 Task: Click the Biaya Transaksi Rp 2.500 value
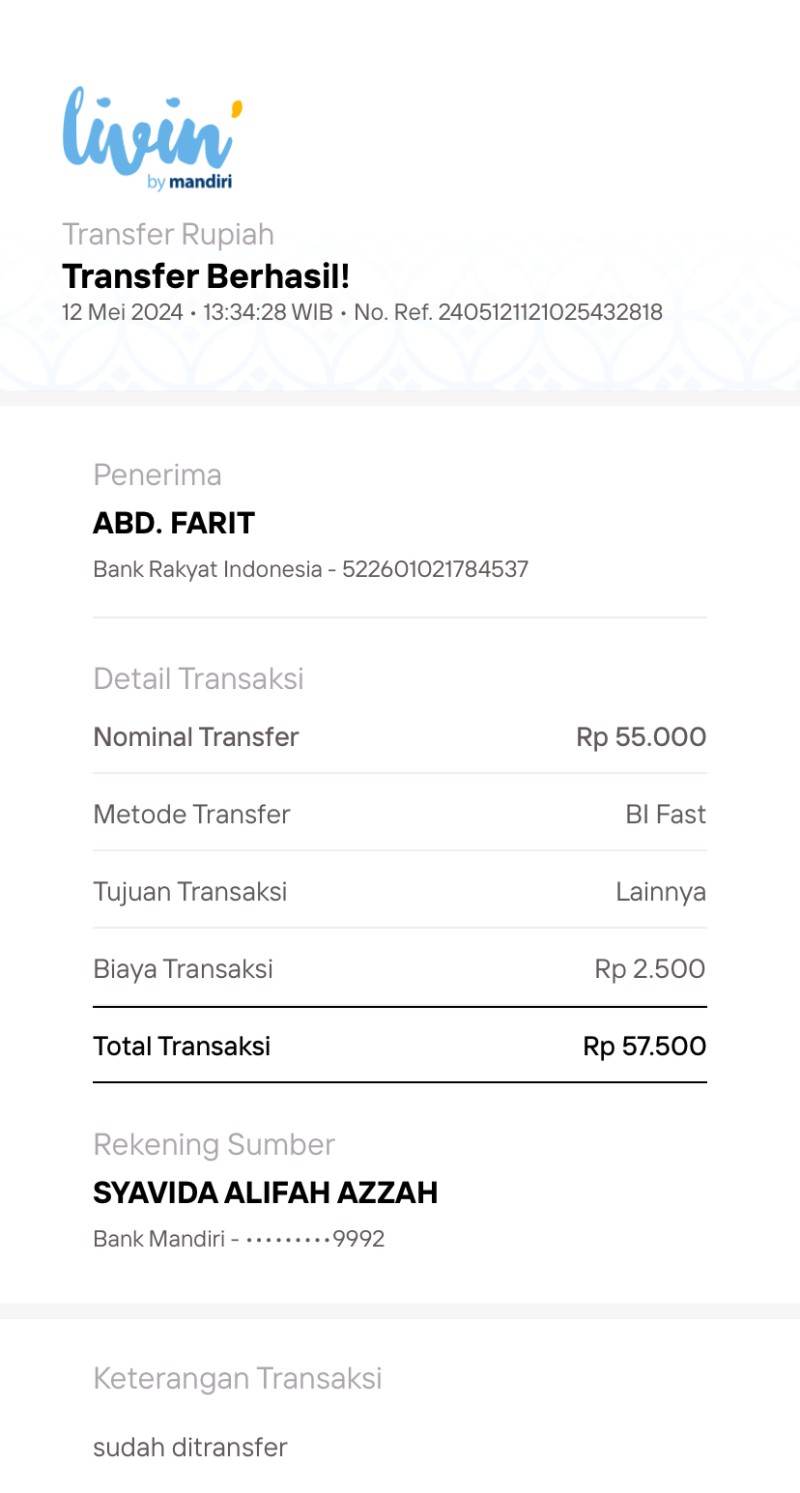pyautogui.click(x=650, y=969)
